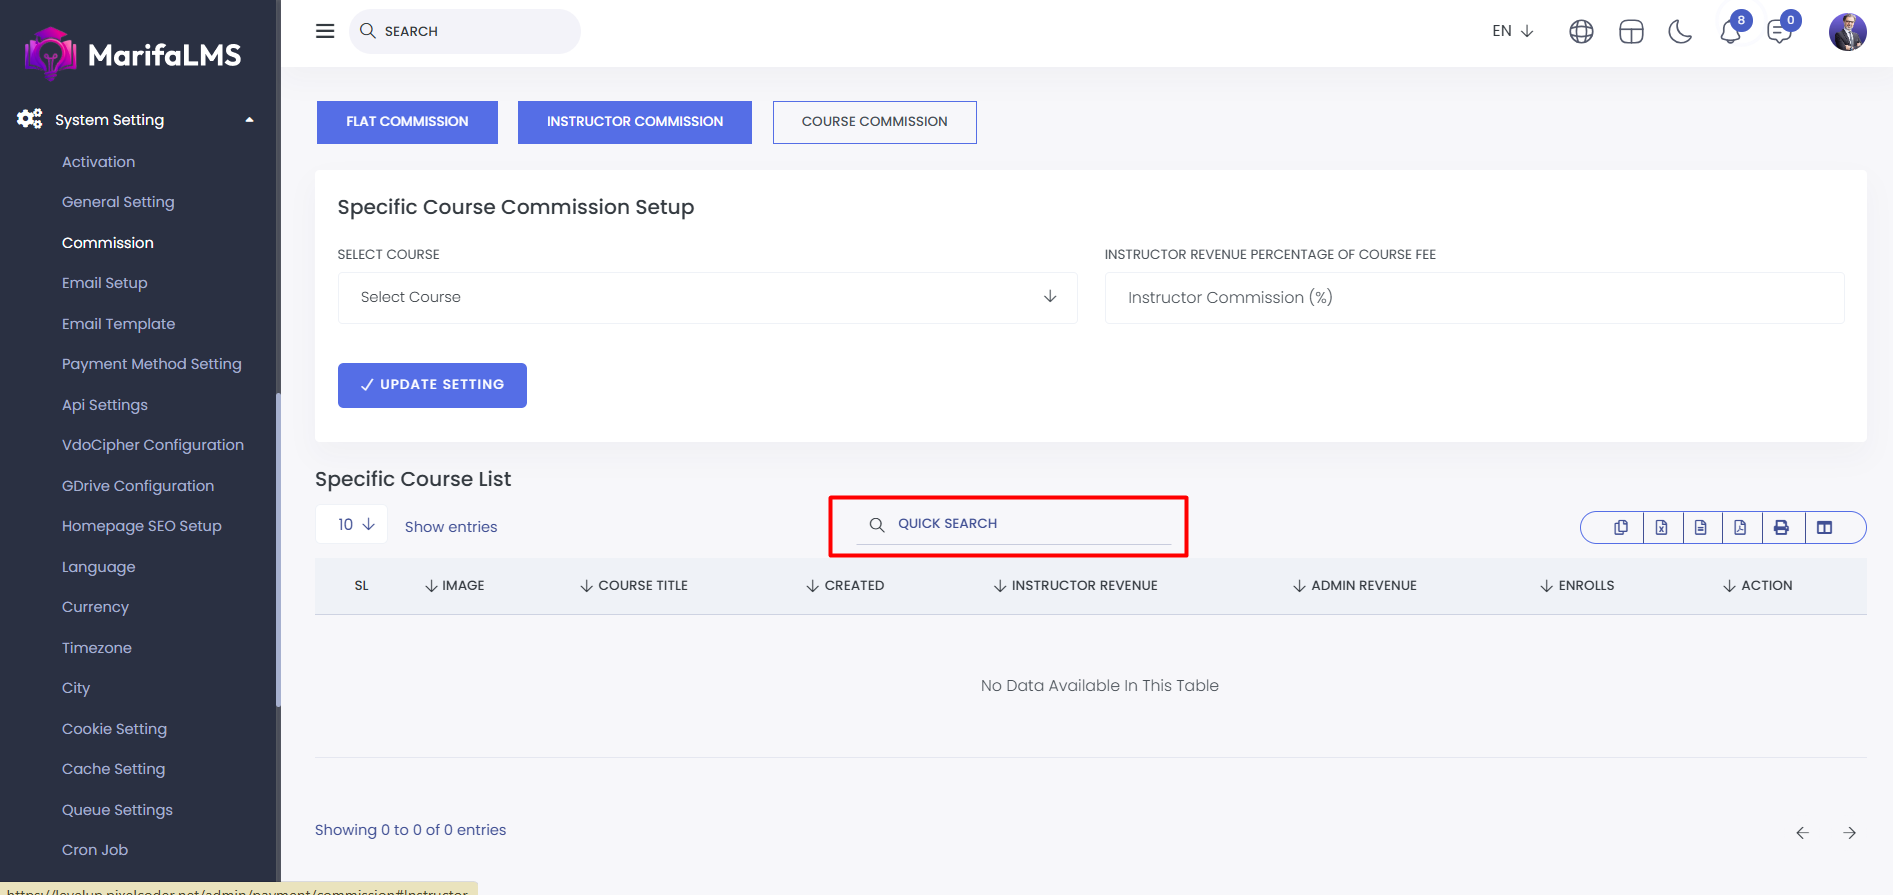Click the Instructor Commission percentage field
This screenshot has height=895, width=1893.
coord(1473,297)
